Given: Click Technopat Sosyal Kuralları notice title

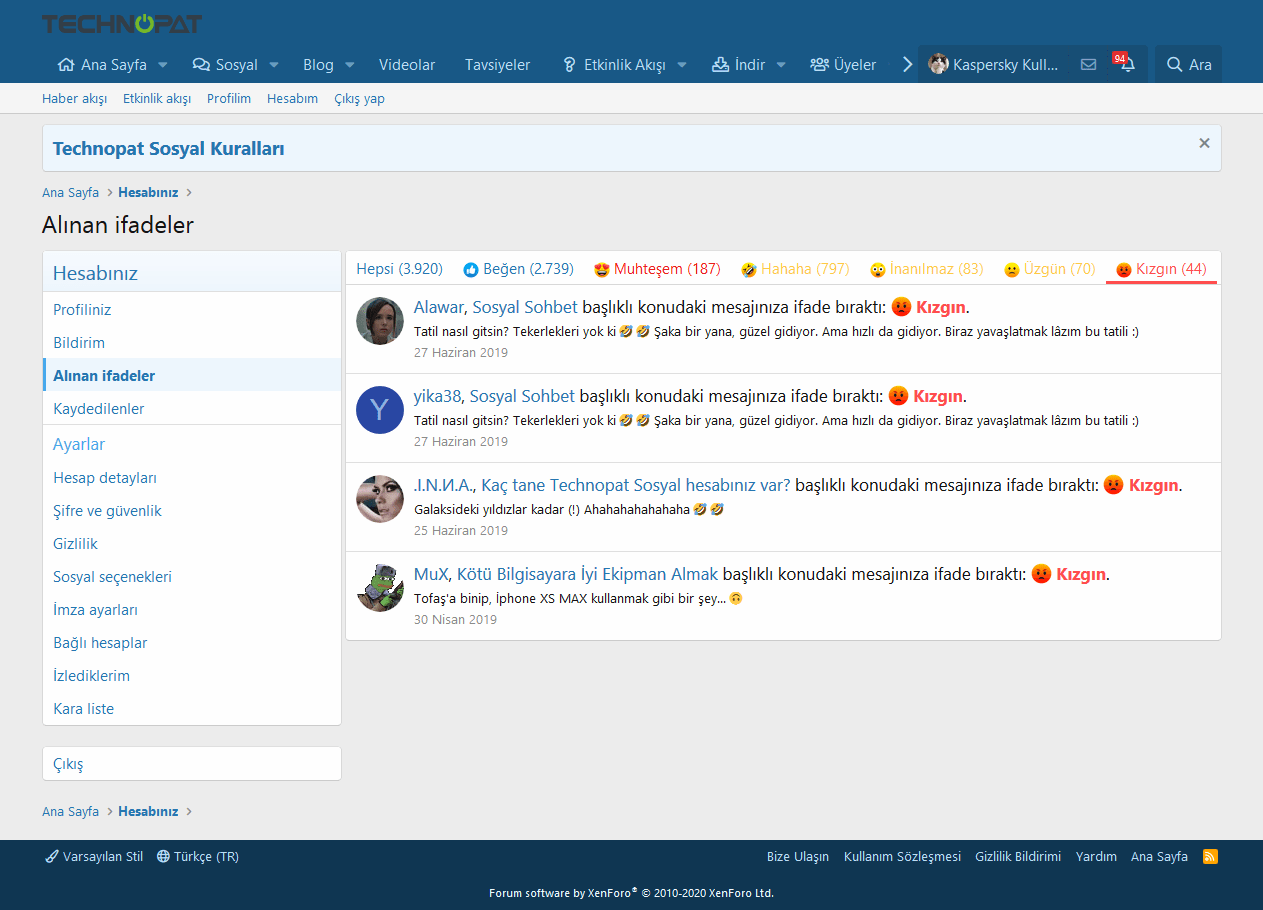Looking at the screenshot, I should pyautogui.click(x=169, y=149).
